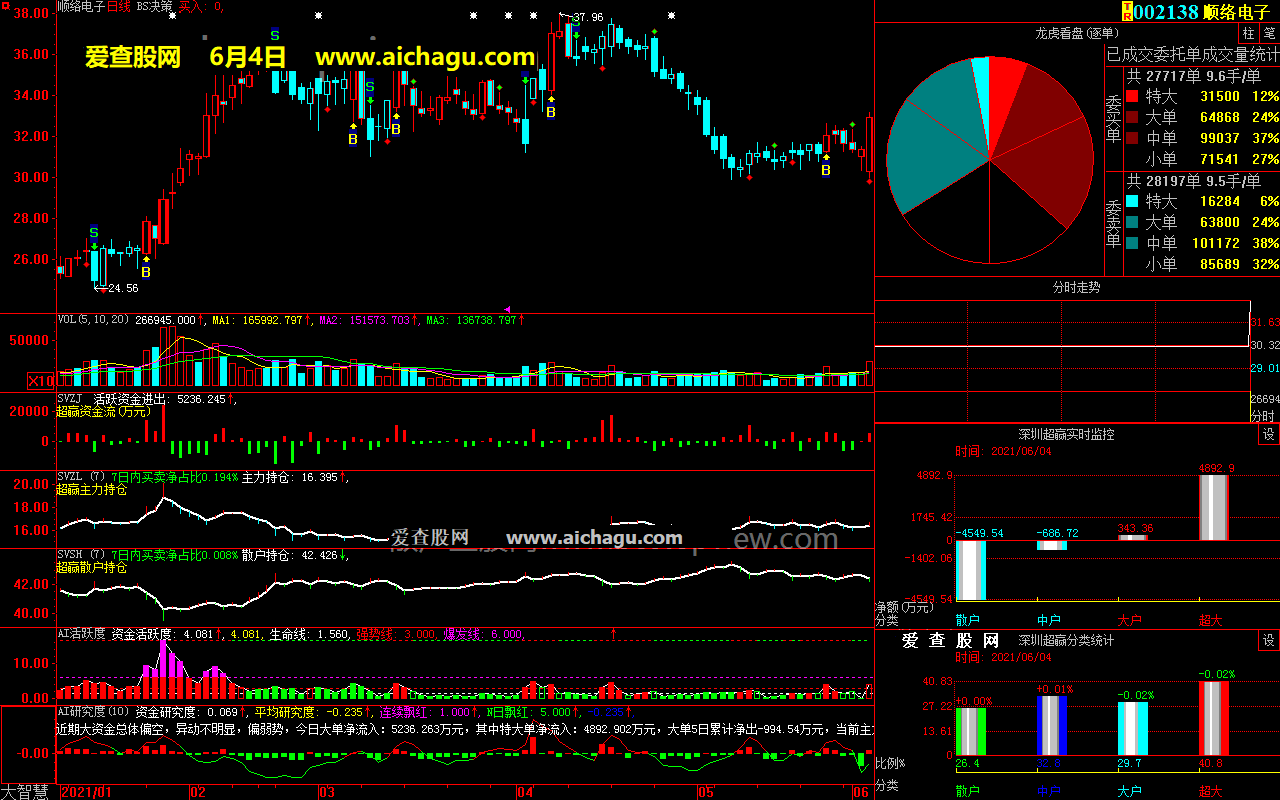
Task: Click the green 散户 bar showing 26.4
Action: [x=970, y=732]
